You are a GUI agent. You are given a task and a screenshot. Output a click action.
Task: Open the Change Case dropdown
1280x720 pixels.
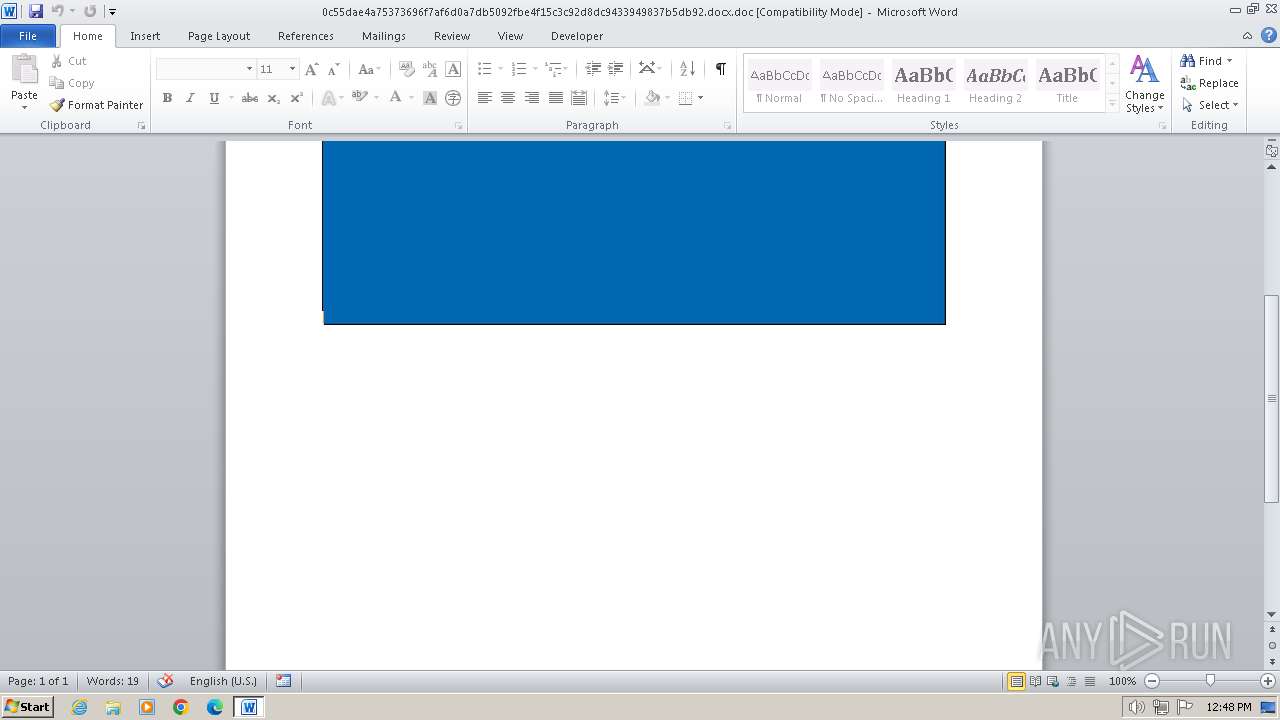368,69
